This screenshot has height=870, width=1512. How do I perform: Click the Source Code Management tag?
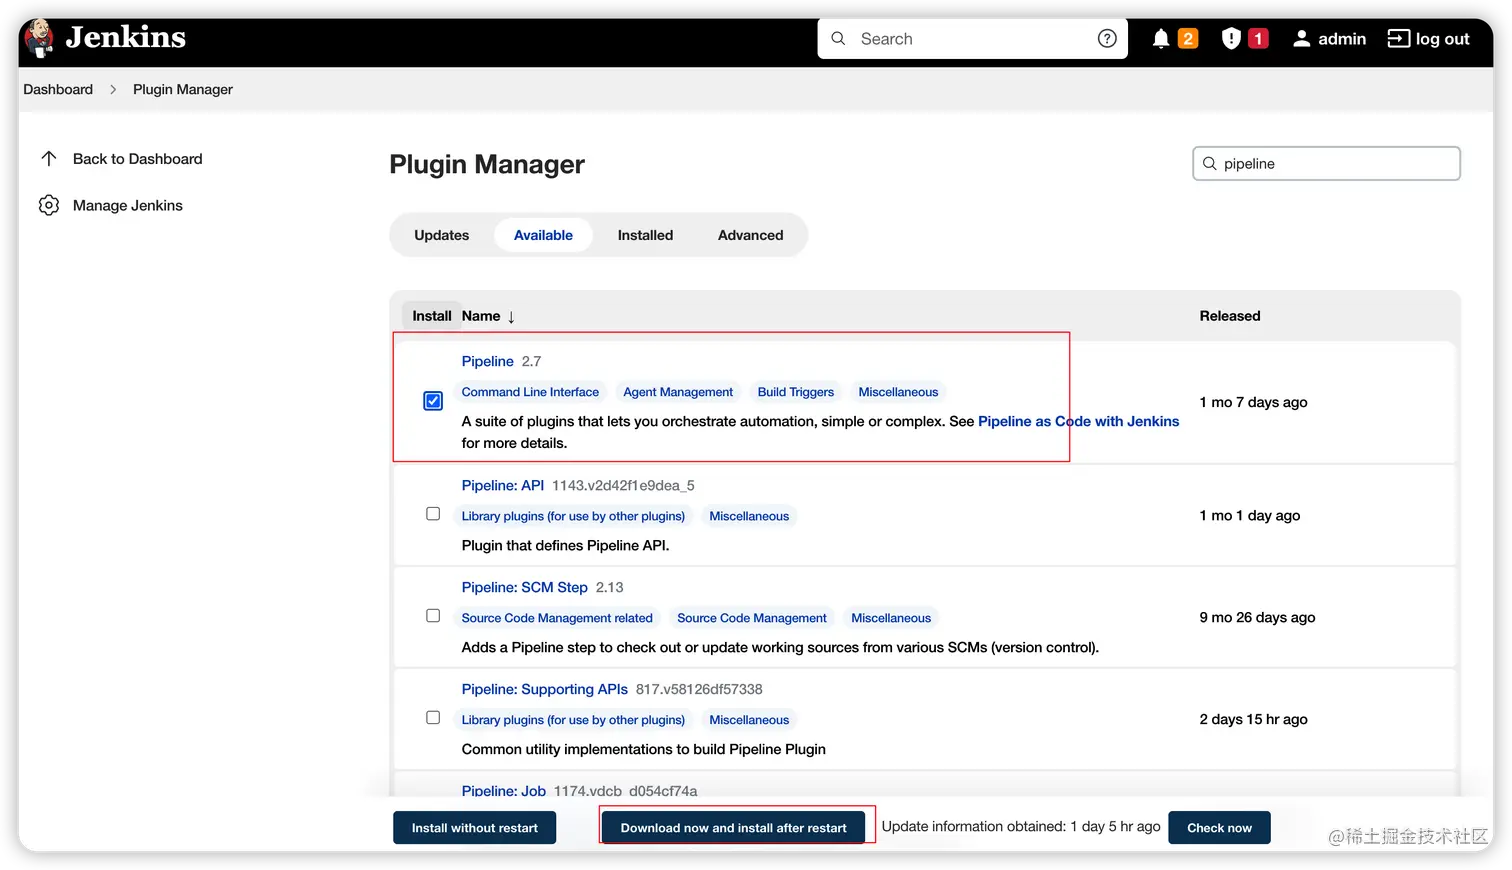tap(752, 618)
